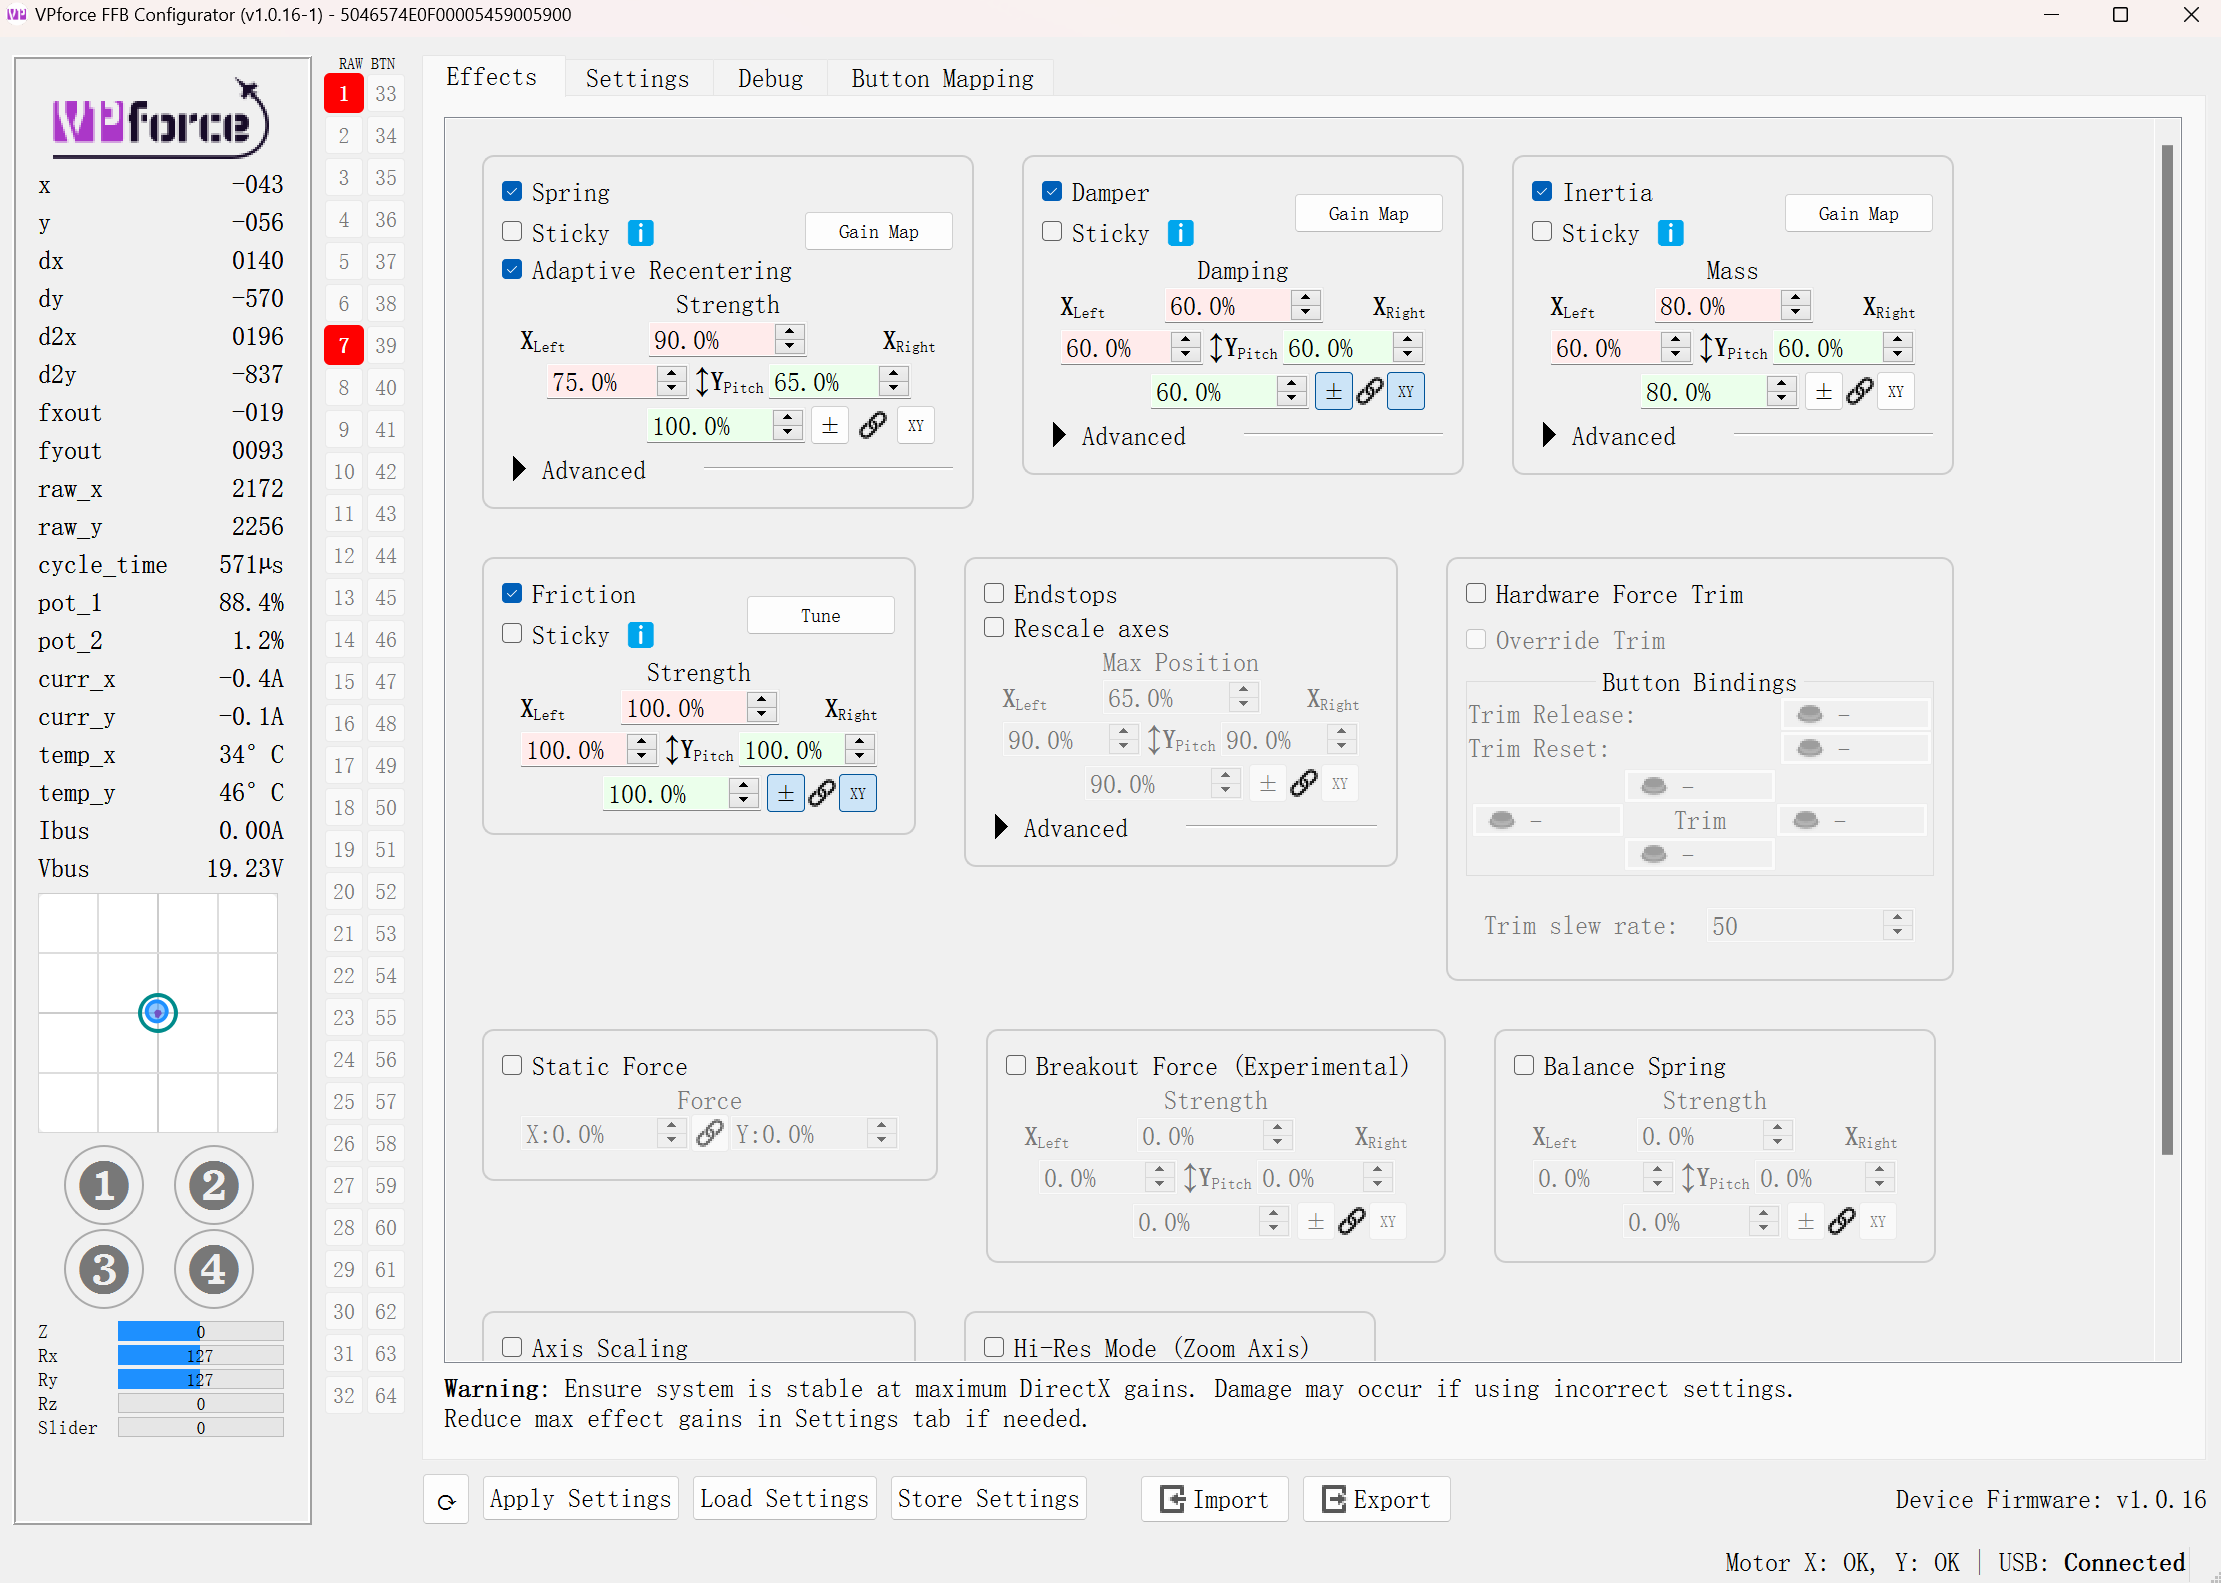Open the Button Mapping tab
Screen dimensions: 2221x1583
tap(942, 78)
